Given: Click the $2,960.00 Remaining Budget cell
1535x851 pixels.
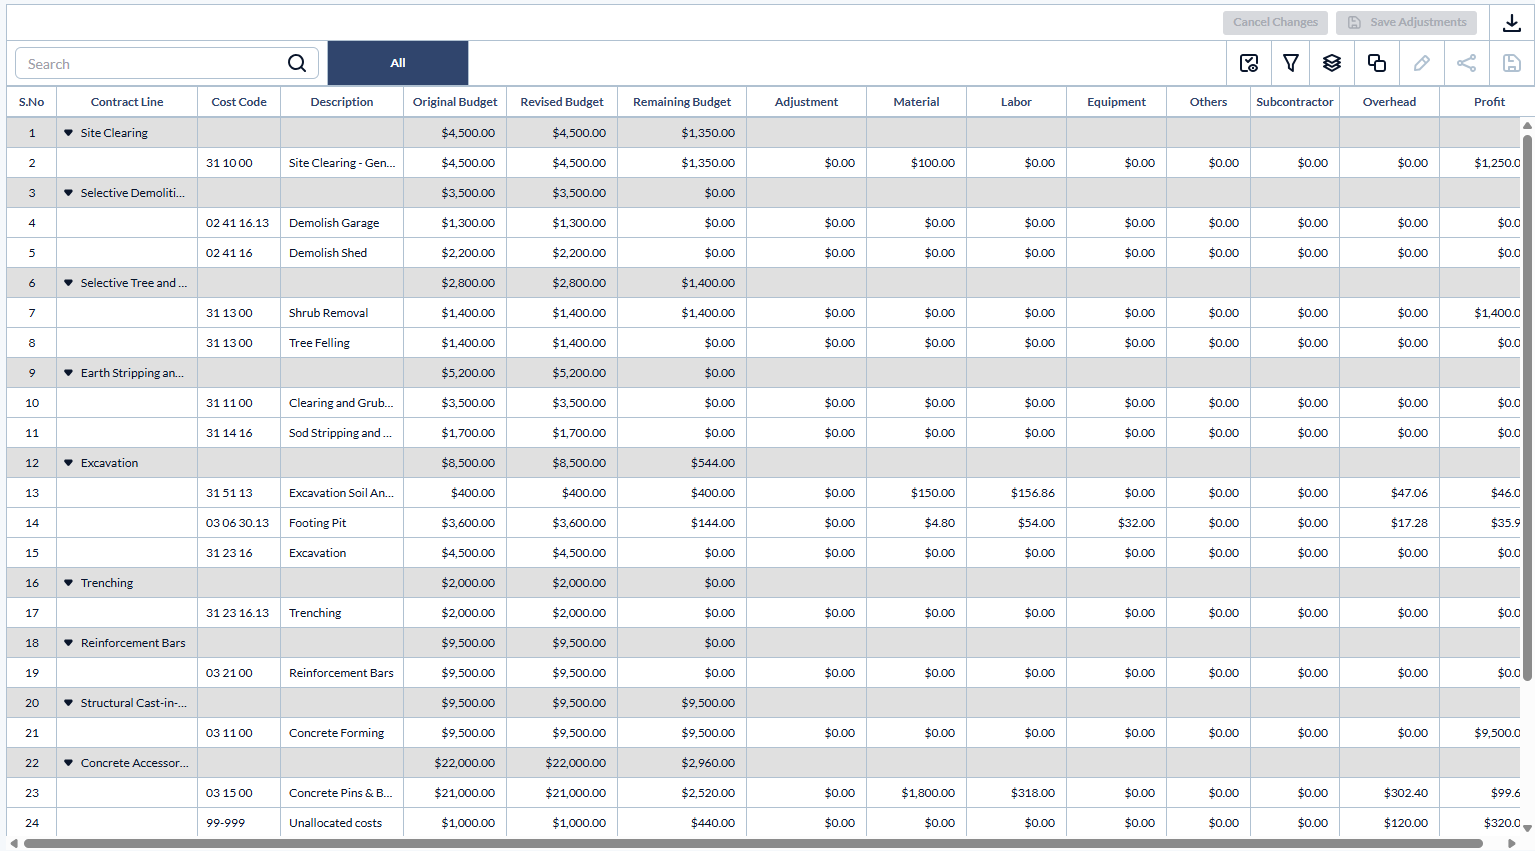Looking at the screenshot, I should [682, 763].
